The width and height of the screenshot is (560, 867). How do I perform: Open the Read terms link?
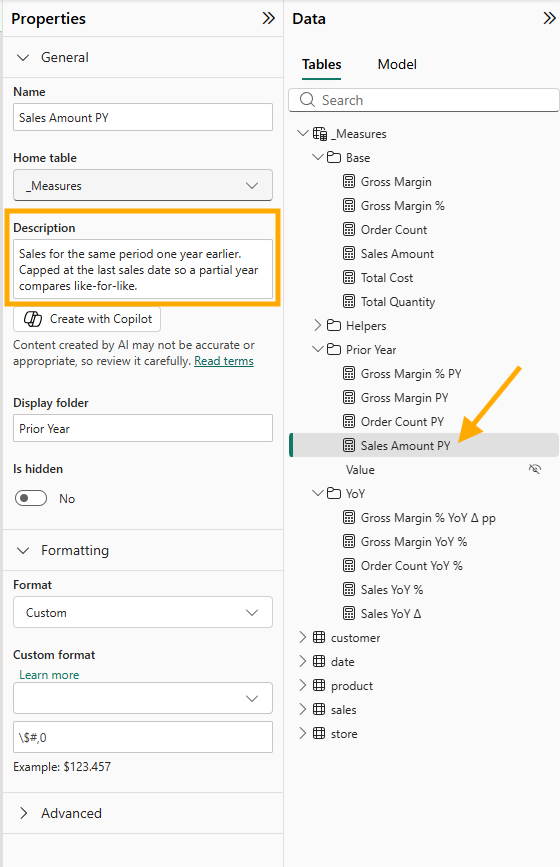224,361
